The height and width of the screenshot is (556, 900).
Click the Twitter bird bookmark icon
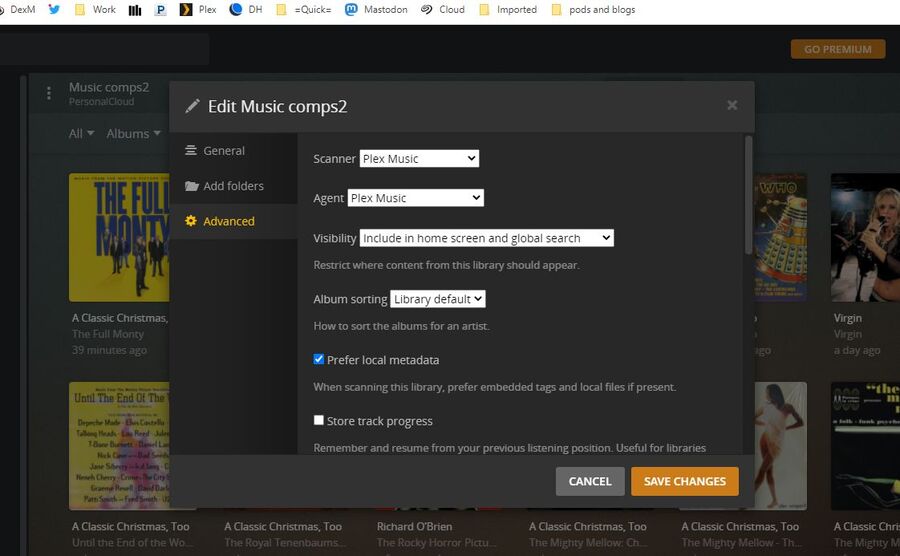click(x=54, y=9)
